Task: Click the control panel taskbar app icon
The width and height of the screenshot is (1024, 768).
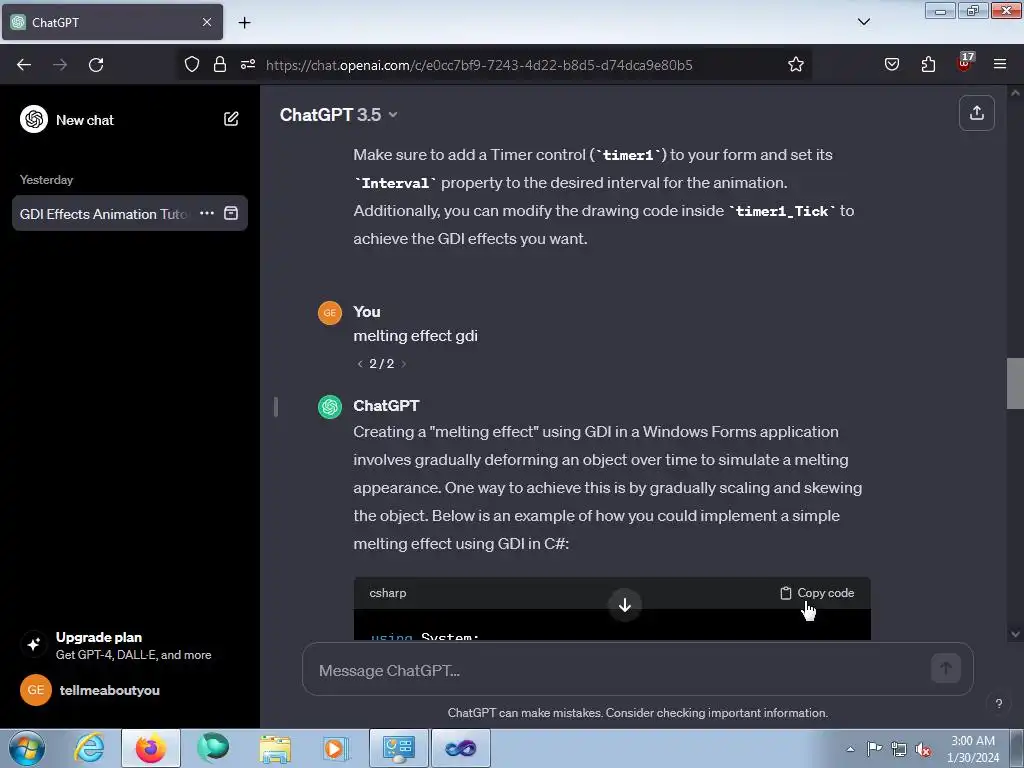Action: tap(399, 748)
